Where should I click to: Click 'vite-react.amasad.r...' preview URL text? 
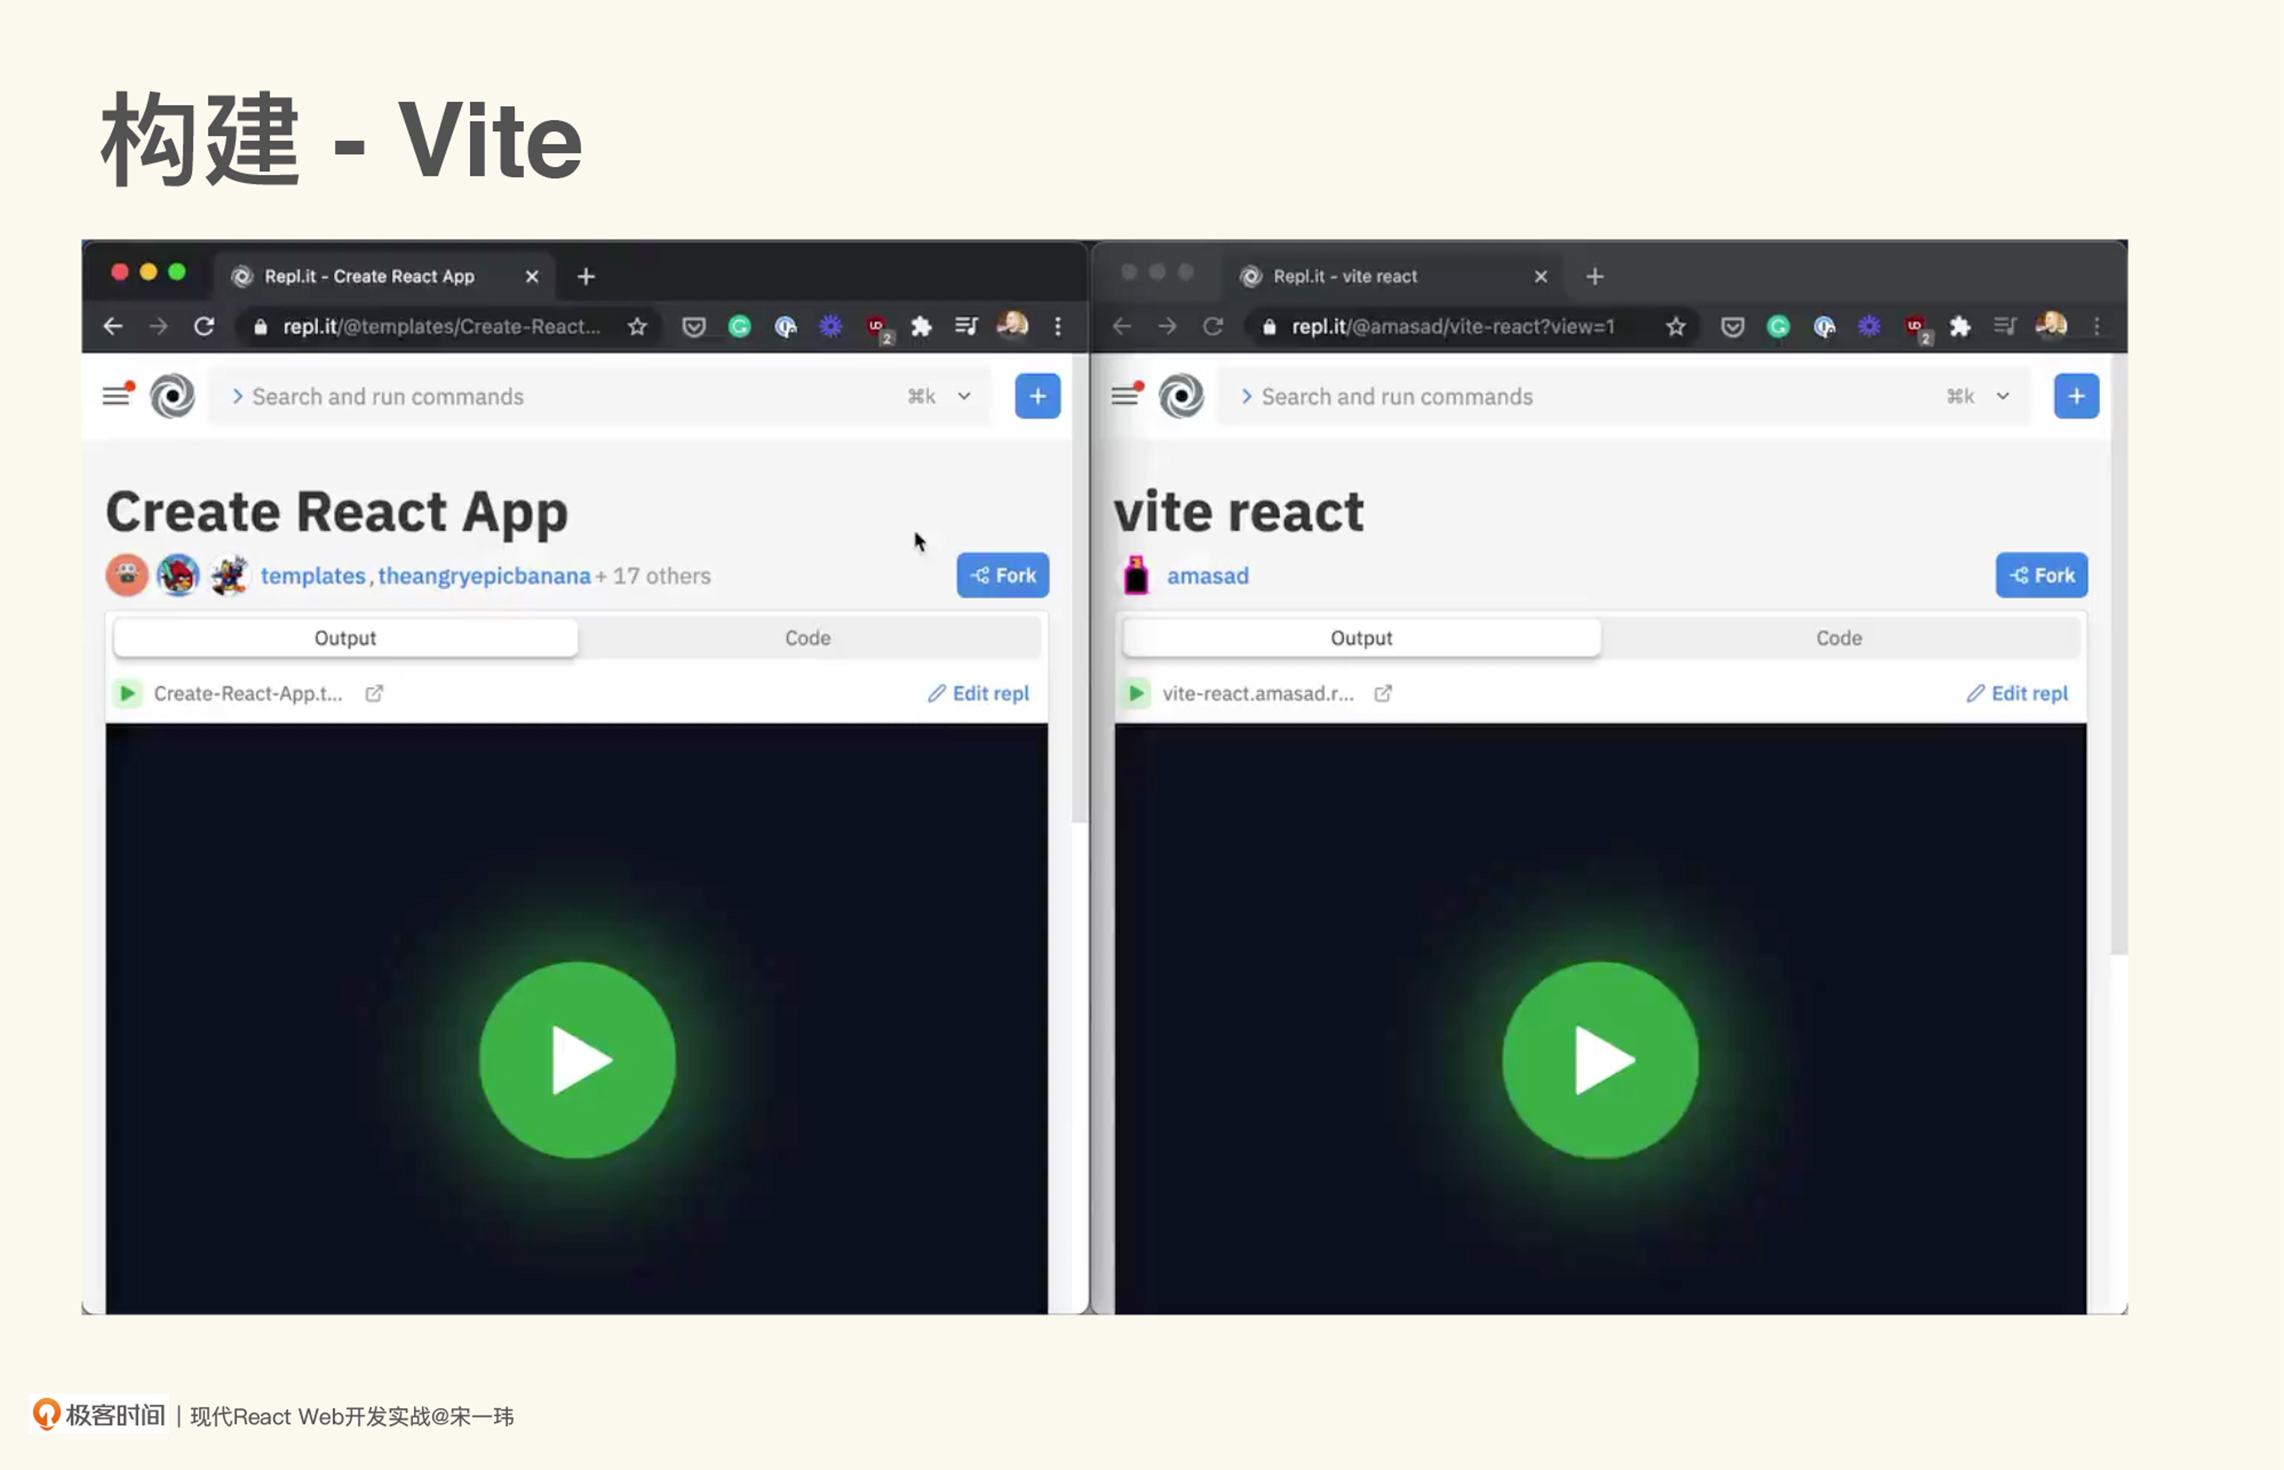[x=1258, y=693]
